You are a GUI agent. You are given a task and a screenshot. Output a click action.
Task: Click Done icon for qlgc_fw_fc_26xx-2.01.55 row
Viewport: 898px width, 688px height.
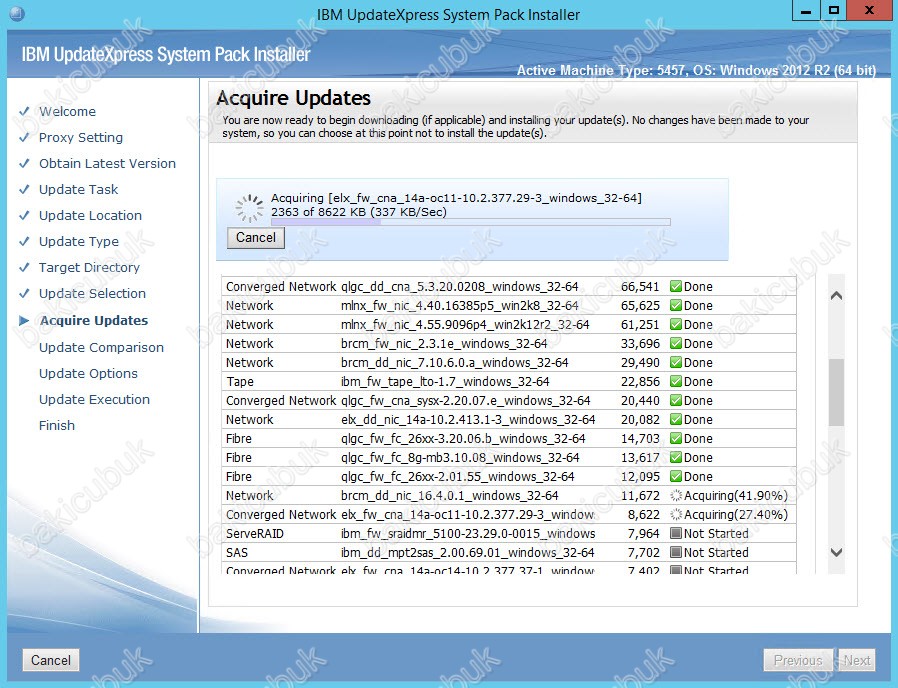click(x=676, y=476)
